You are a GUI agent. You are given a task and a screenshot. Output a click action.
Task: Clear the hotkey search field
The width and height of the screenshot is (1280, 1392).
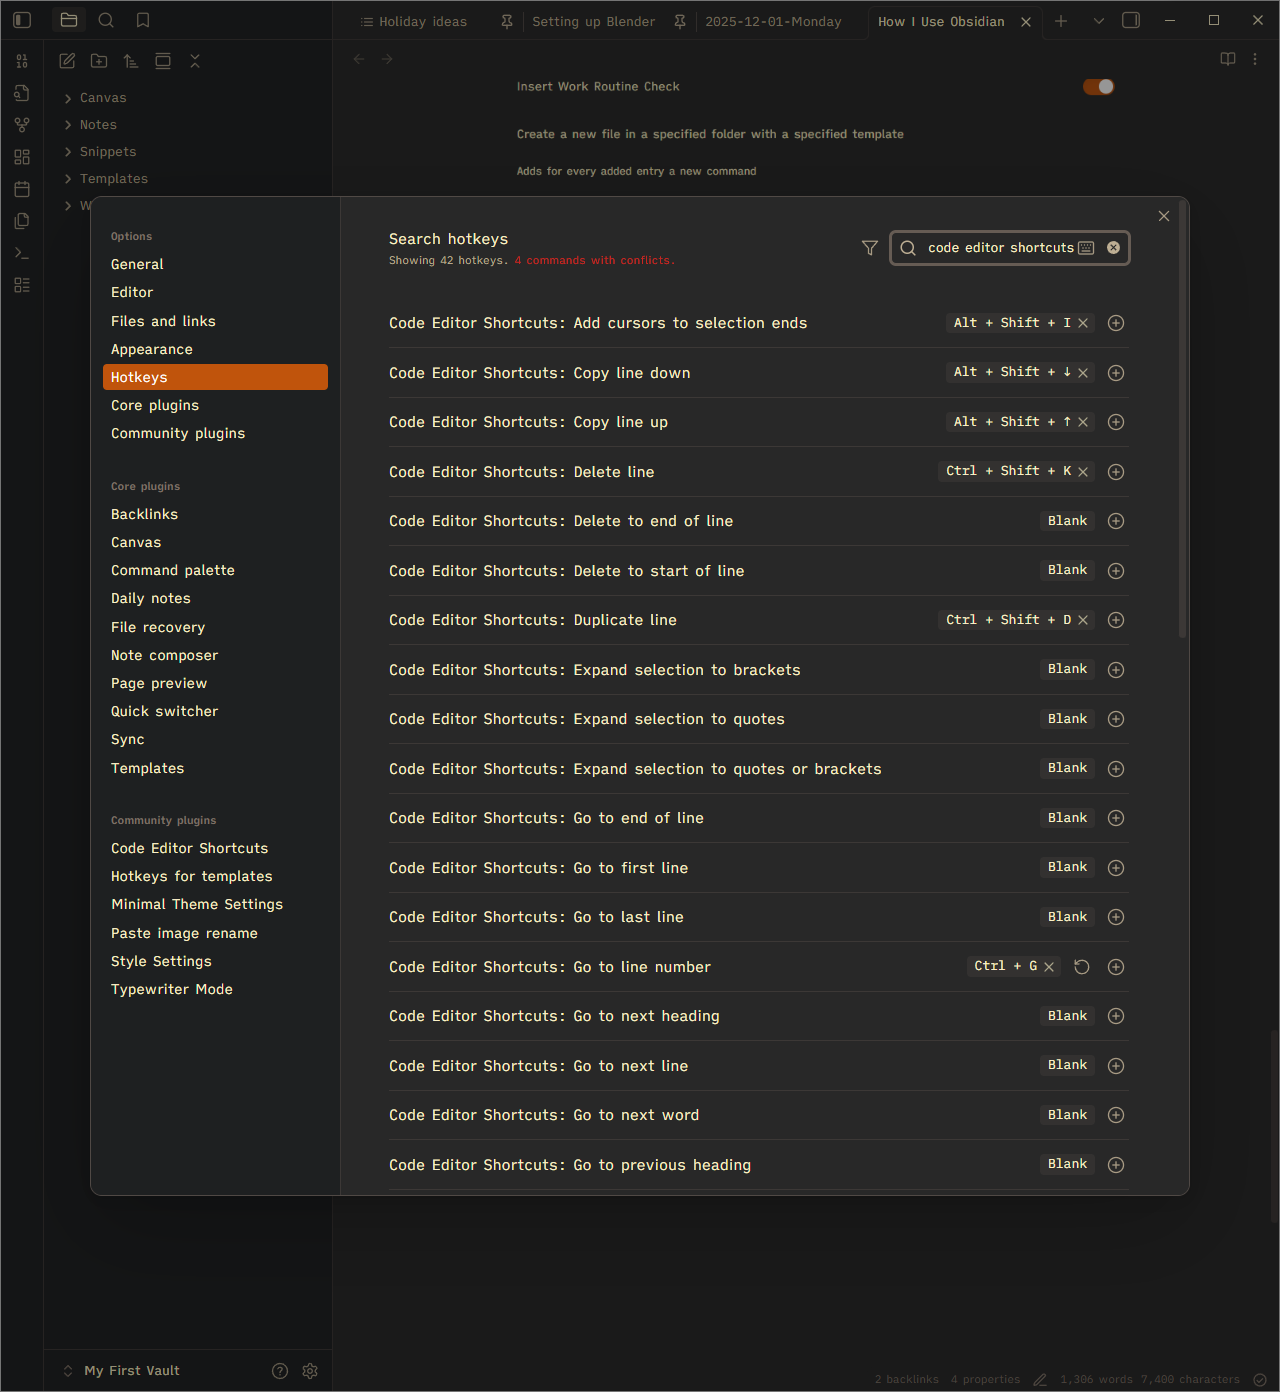1113,247
